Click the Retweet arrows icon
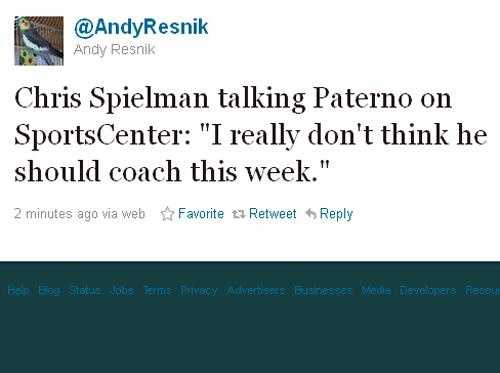The image size is (500, 373). point(239,214)
